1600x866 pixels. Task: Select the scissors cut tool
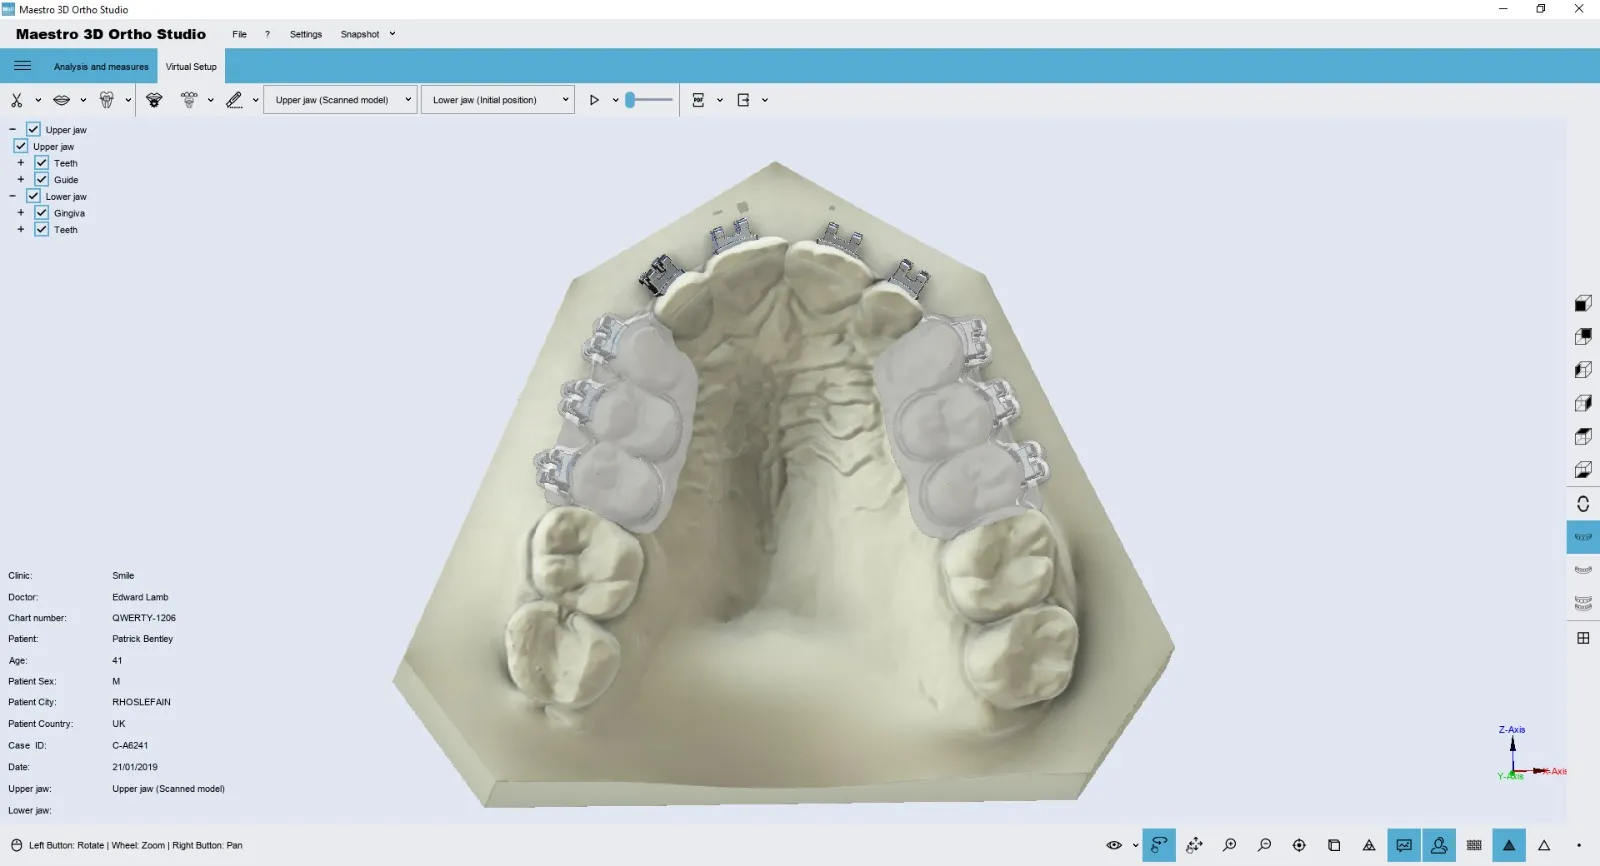[16, 100]
